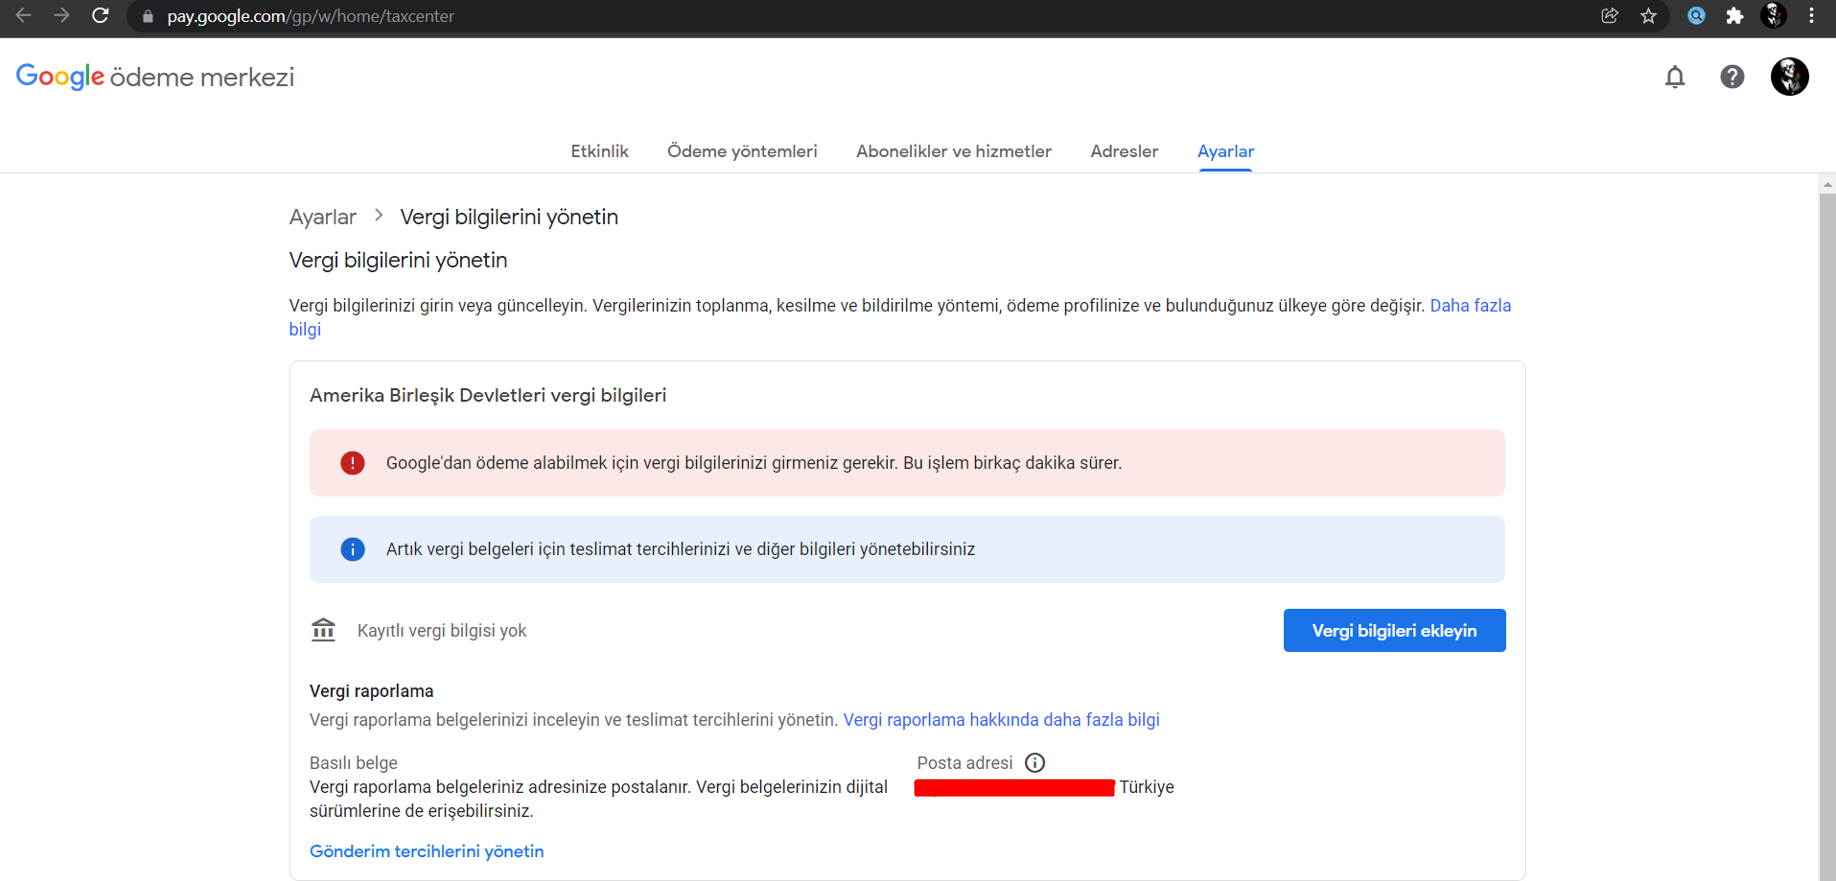Click the red error alert icon
The width and height of the screenshot is (1836, 881).
click(352, 463)
